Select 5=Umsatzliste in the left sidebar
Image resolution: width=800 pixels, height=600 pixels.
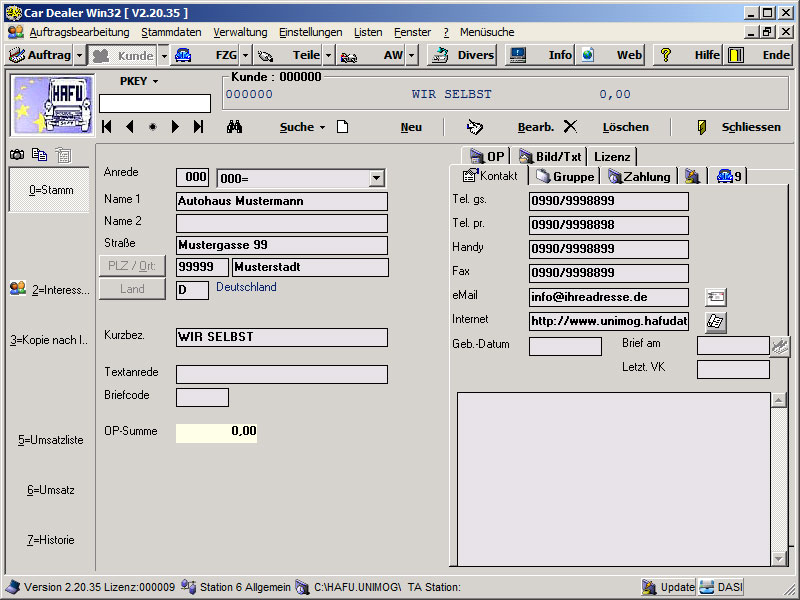(49, 440)
